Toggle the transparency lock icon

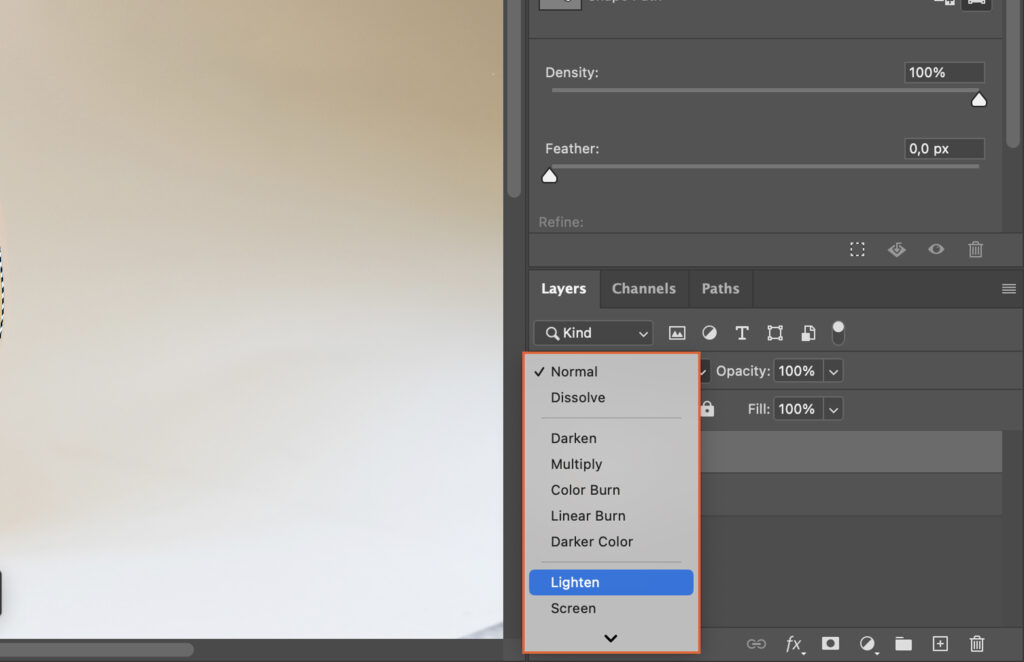coord(707,408)
